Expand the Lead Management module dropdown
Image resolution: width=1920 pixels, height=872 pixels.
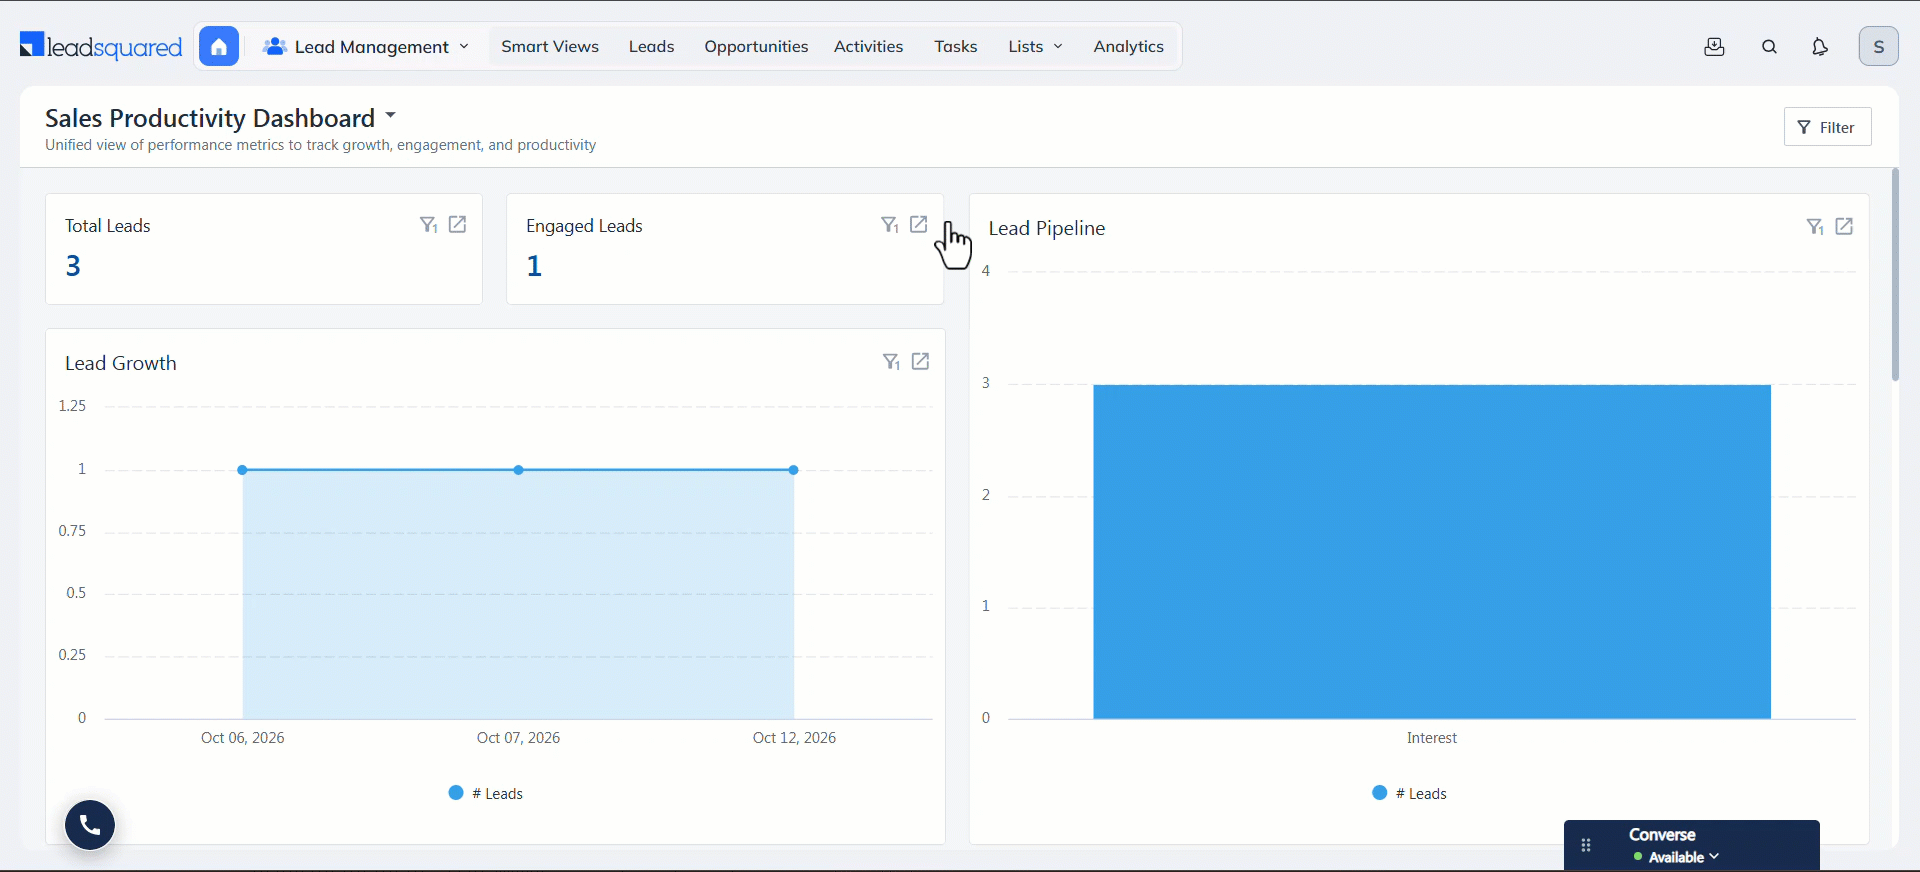point(366,47)
